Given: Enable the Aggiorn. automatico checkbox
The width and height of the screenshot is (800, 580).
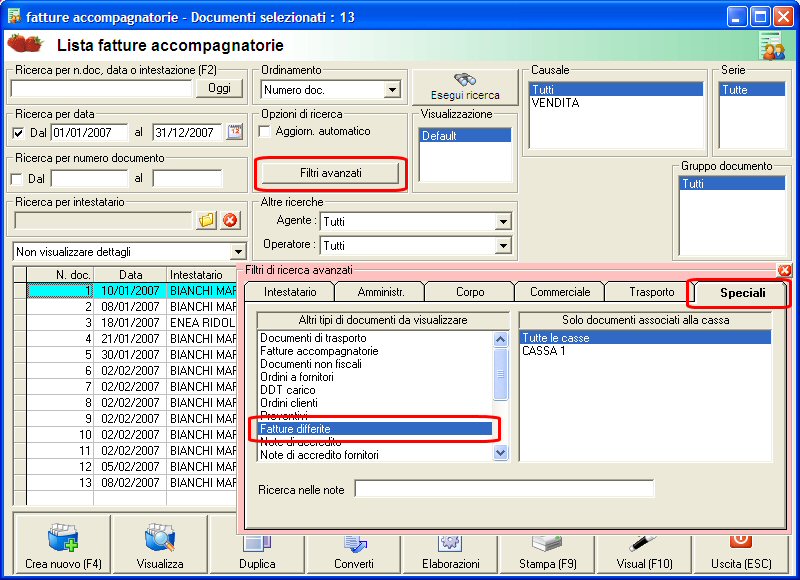Looking at the screenshot, I should pyautogui.click(x=265, y=131).
